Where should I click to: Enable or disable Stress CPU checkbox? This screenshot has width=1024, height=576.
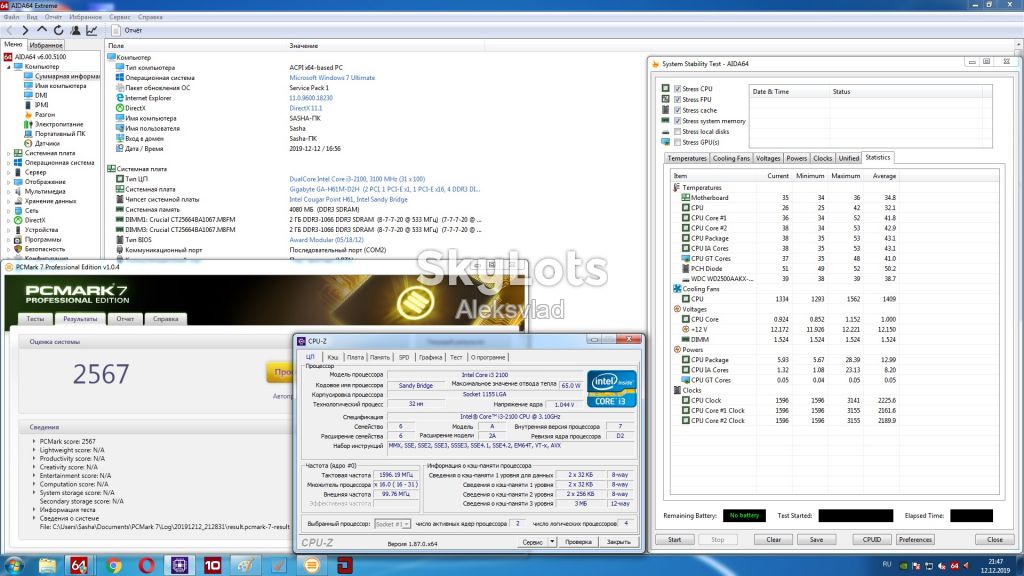coord(678,89)
